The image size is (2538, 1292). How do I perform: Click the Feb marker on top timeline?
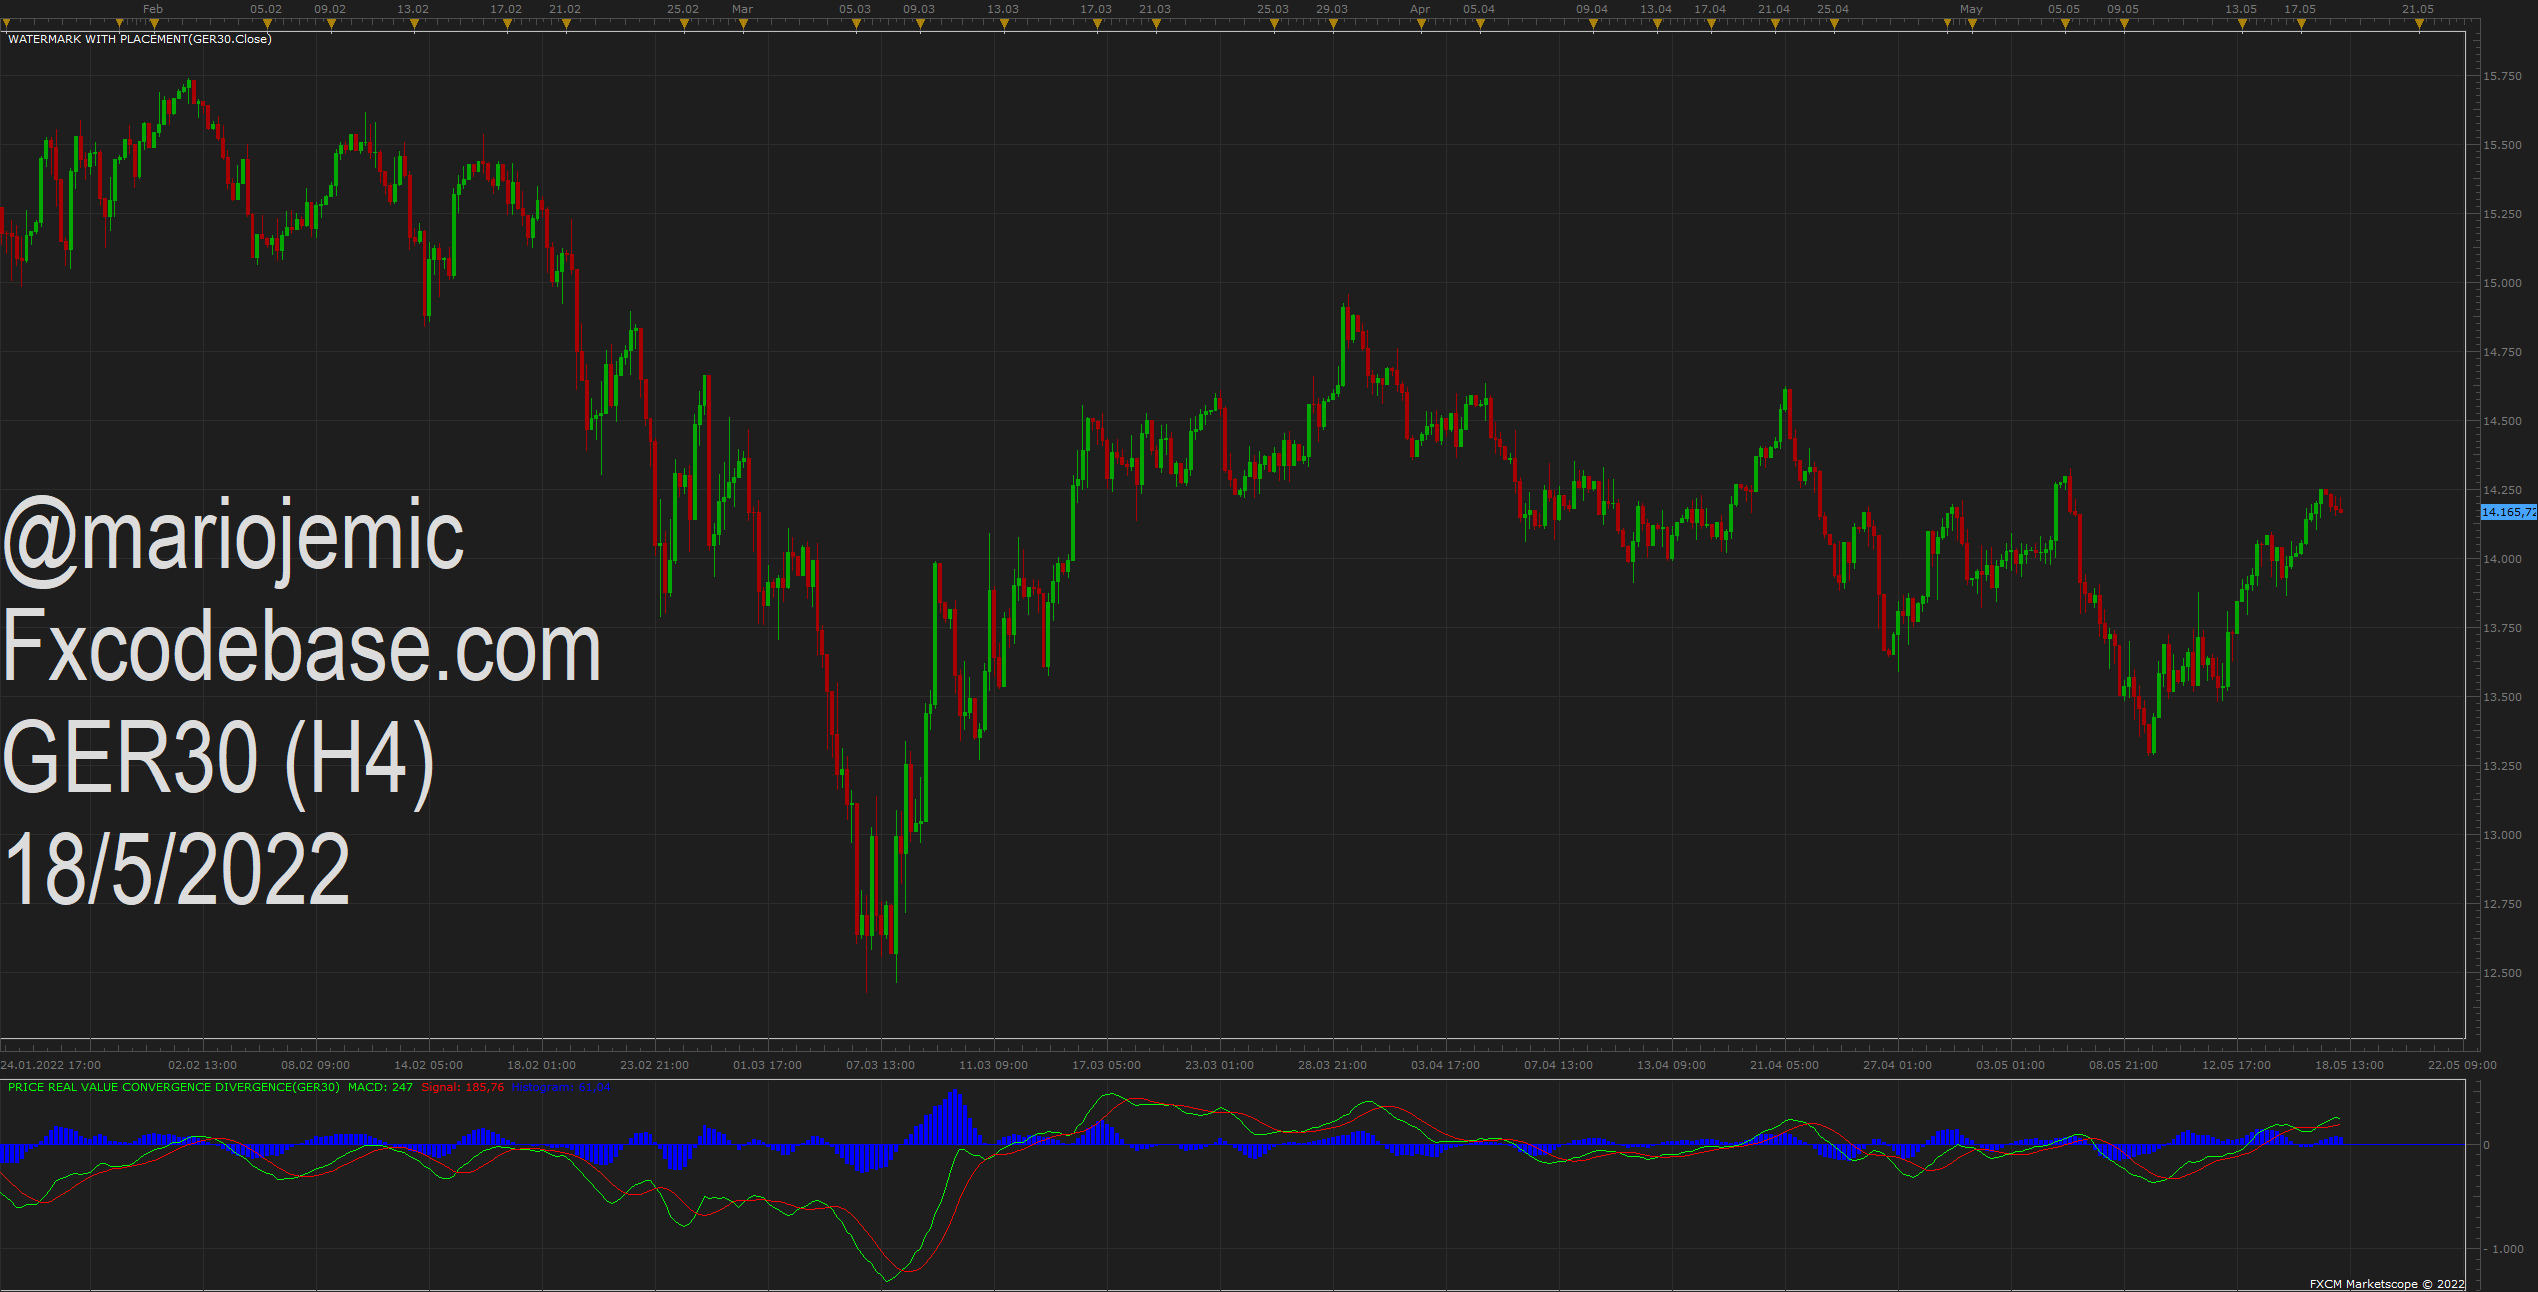pyautogui.click(x=153, y=9)
